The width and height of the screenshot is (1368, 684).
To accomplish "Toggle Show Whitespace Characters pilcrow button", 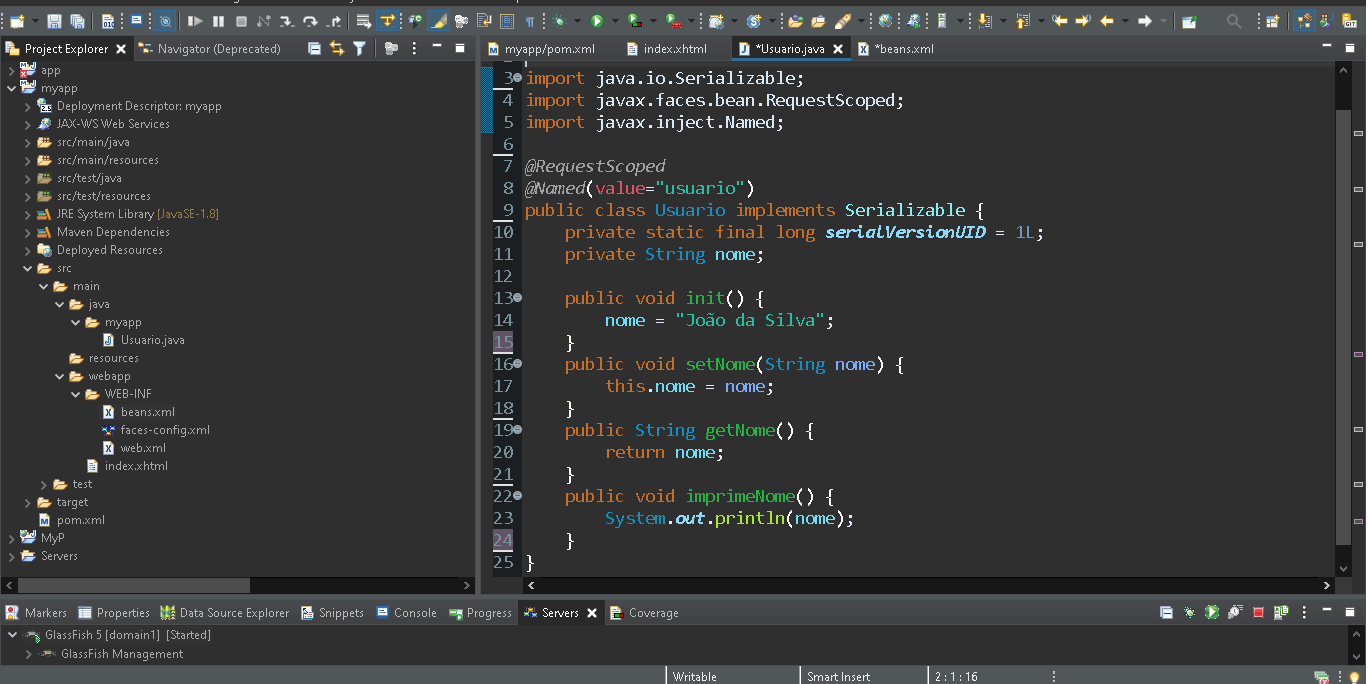I will 530,21.
